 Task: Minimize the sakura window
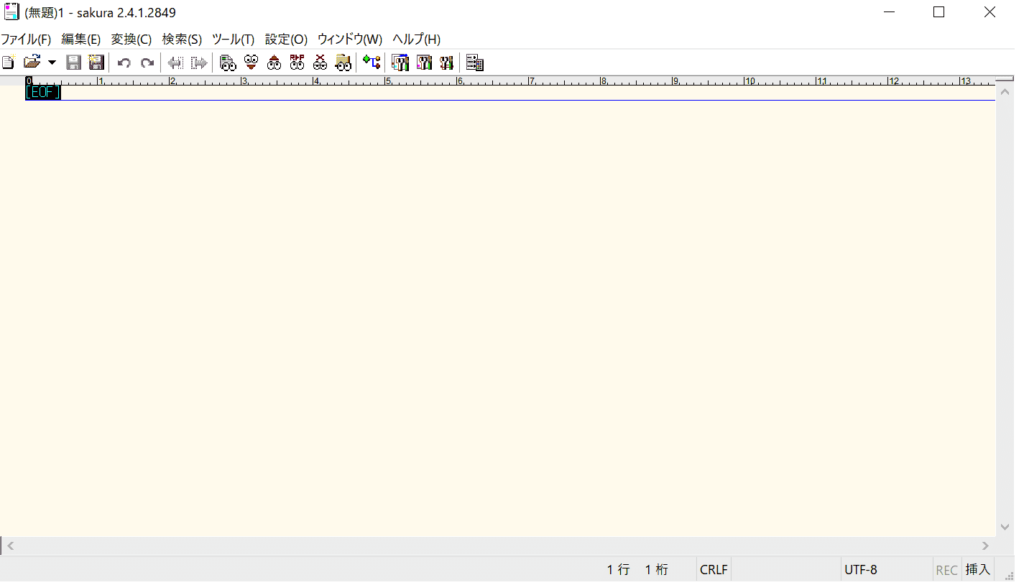point(889,12)
